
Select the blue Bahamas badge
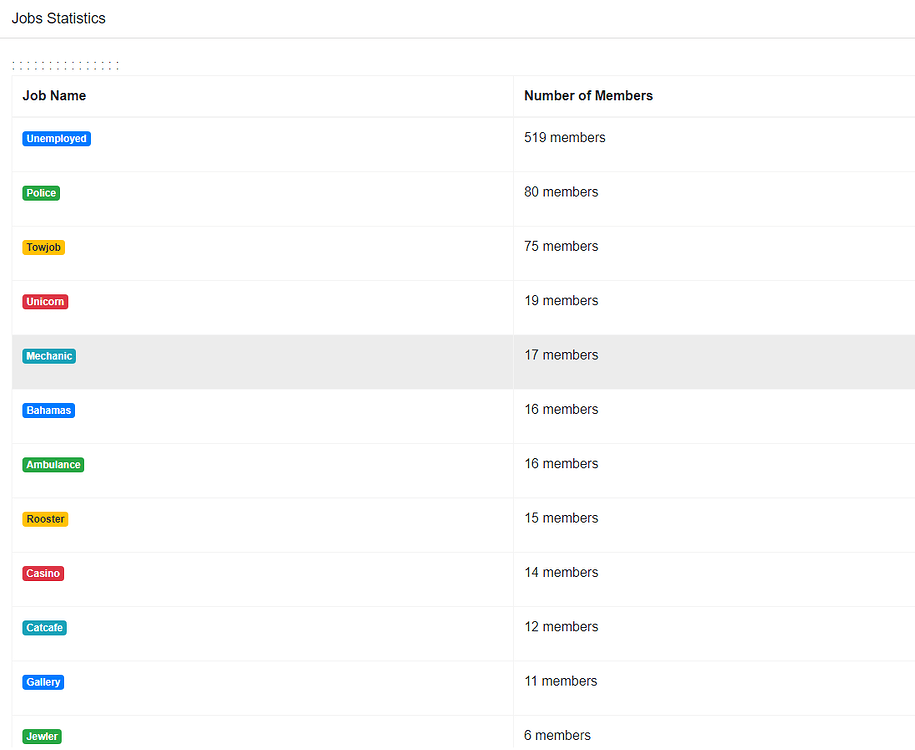(x=48, y=410)
